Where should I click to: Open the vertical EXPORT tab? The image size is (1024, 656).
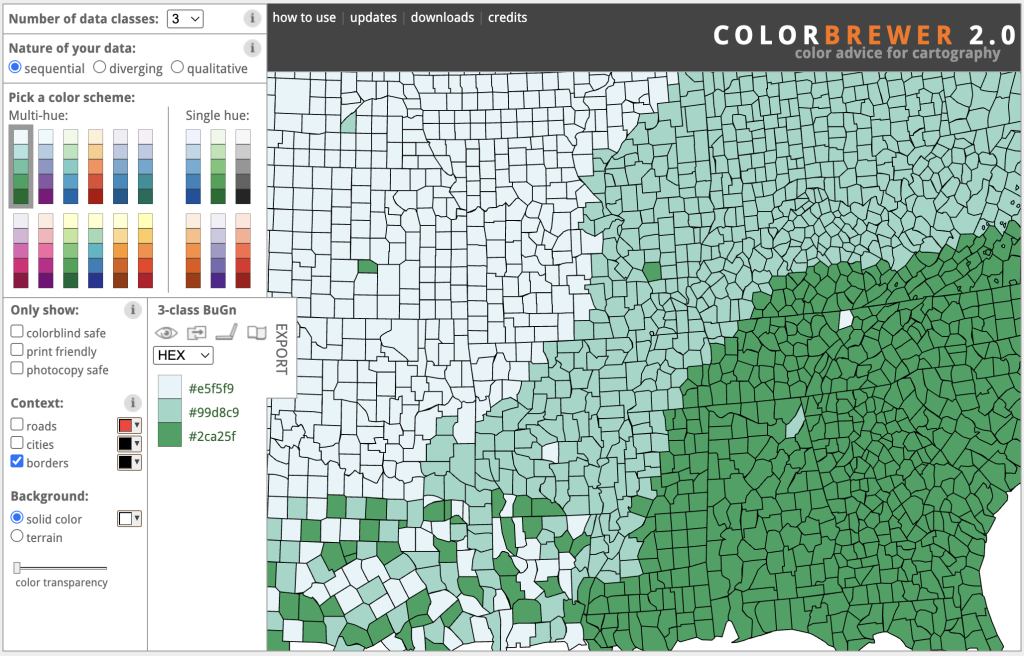coord(281,348)
